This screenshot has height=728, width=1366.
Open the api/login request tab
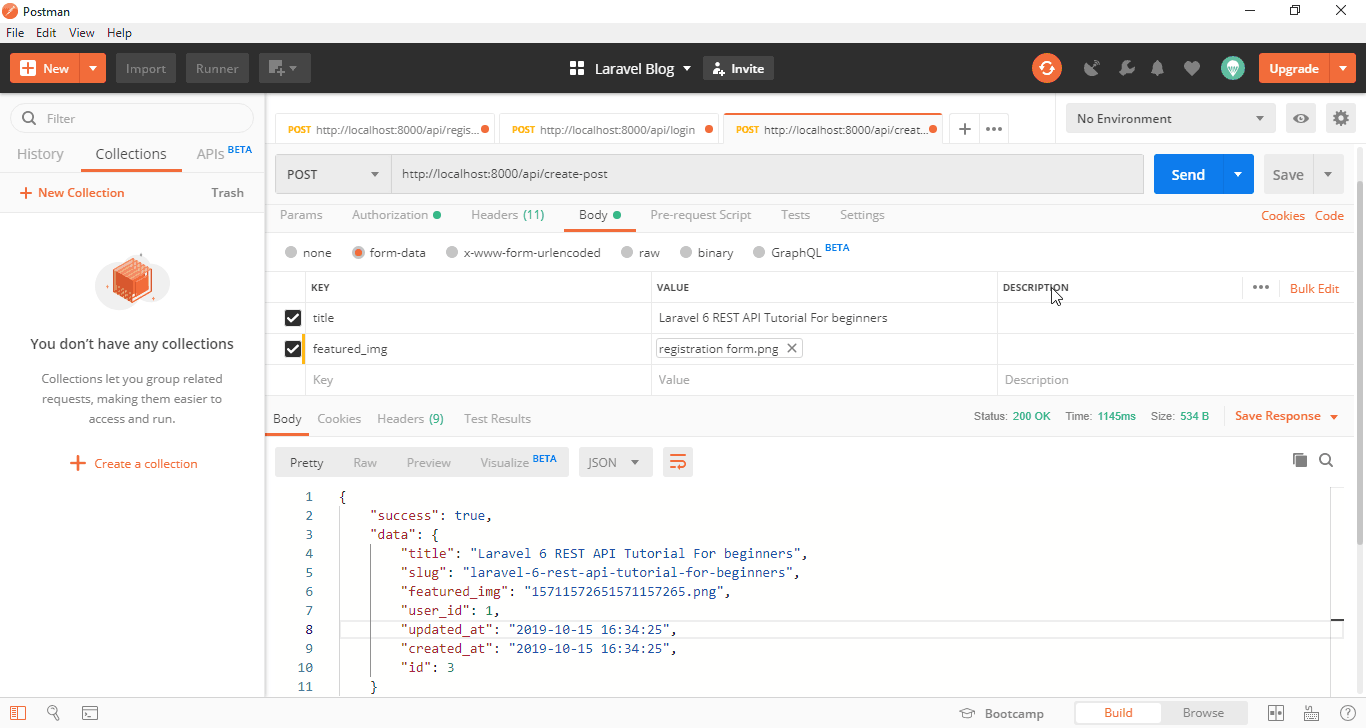tap(609, 129)
